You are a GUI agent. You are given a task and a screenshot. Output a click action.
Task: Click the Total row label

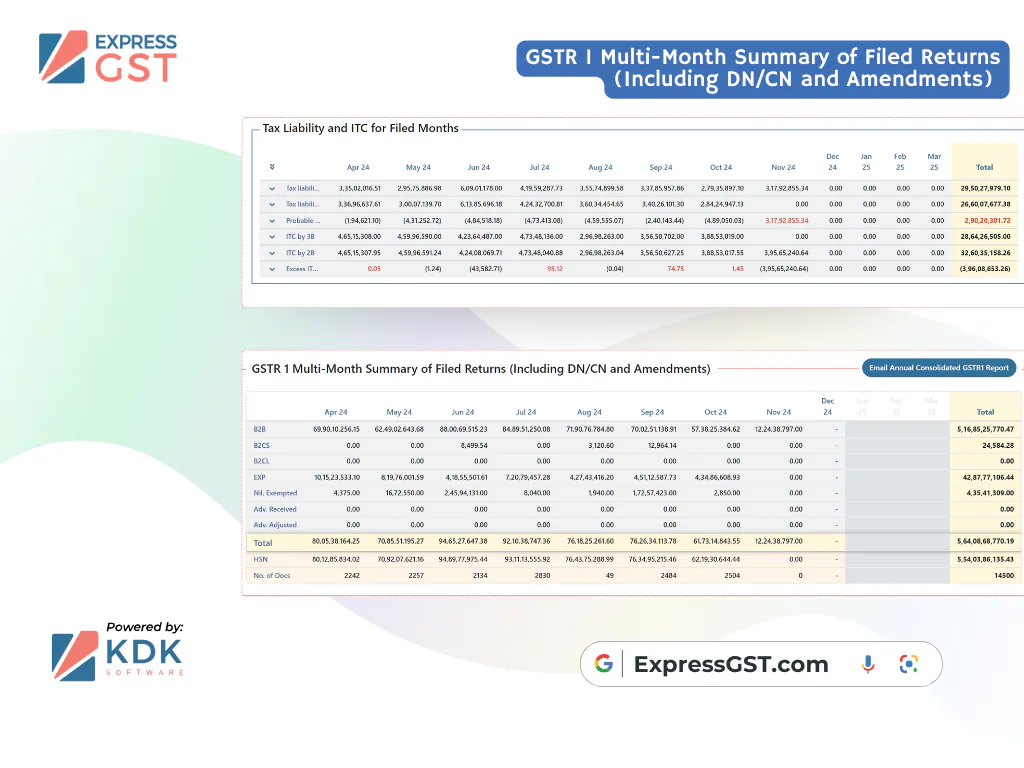(263, 543)
